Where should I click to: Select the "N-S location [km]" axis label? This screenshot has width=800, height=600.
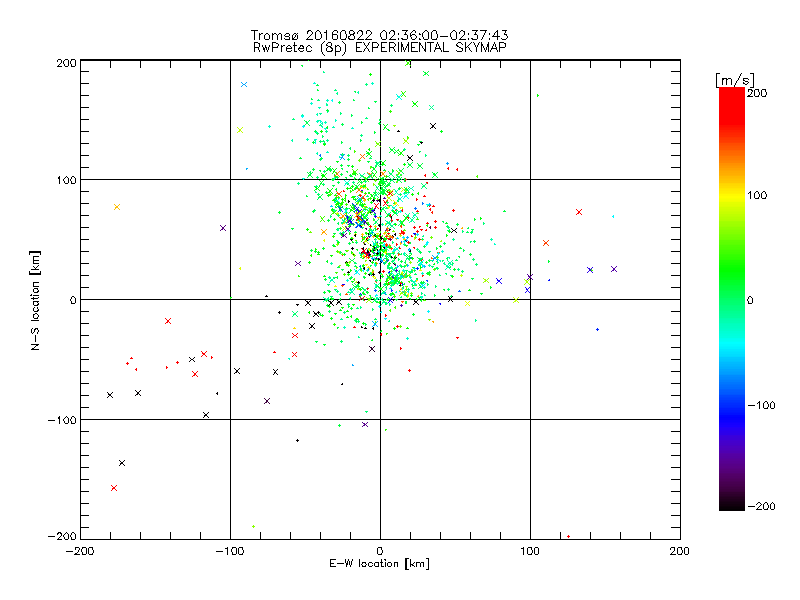pos(35,301)
